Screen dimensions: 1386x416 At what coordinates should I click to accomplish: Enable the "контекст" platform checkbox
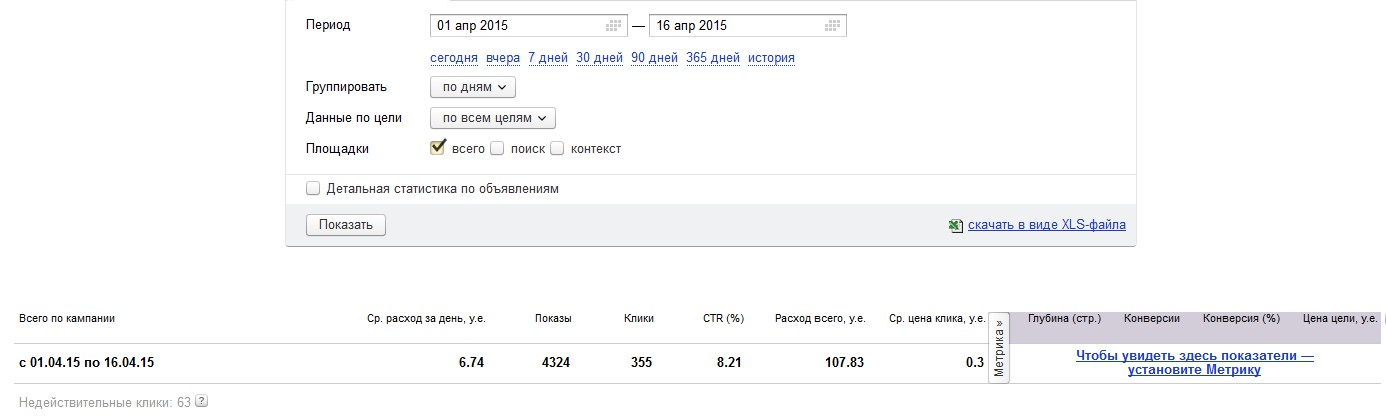pyautogui.click(x=557, y=149)
